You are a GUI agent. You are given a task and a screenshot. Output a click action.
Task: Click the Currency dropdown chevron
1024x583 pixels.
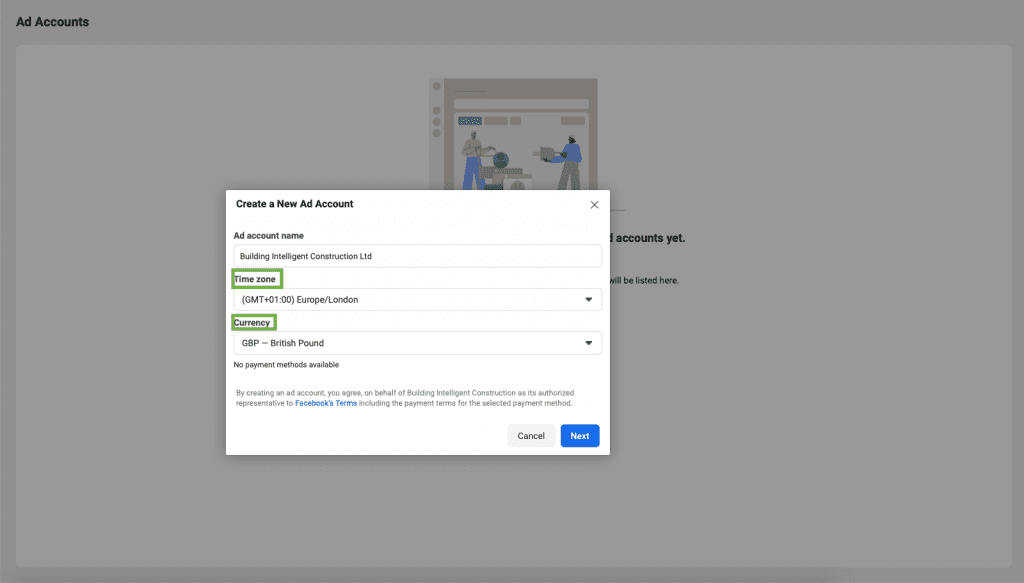point(588,343)
